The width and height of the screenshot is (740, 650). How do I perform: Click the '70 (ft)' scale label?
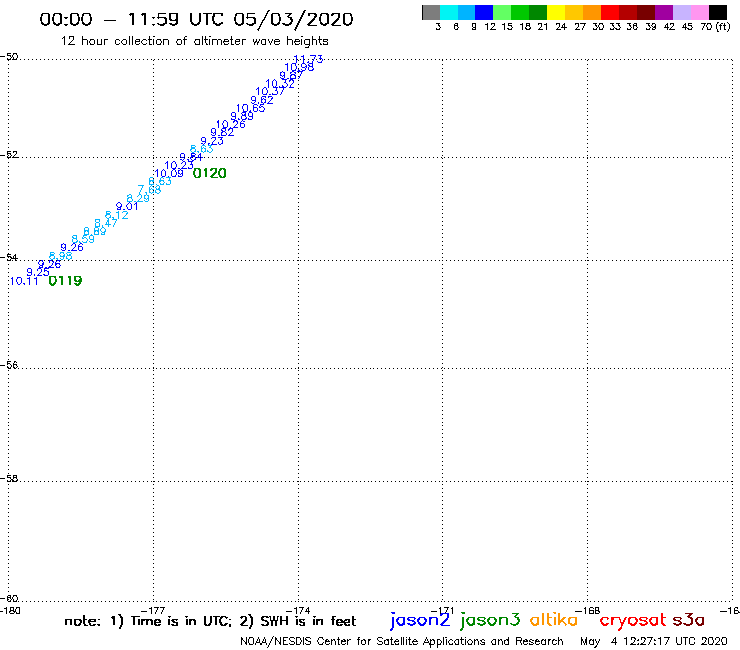[x=715, y=27]
